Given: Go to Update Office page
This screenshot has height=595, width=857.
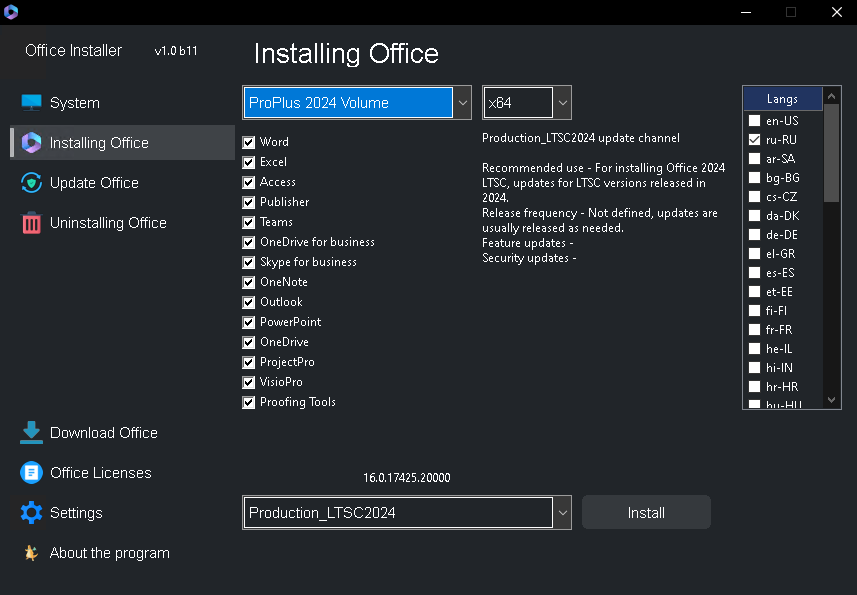Looking at the screenshot, I should click(122, 182).
